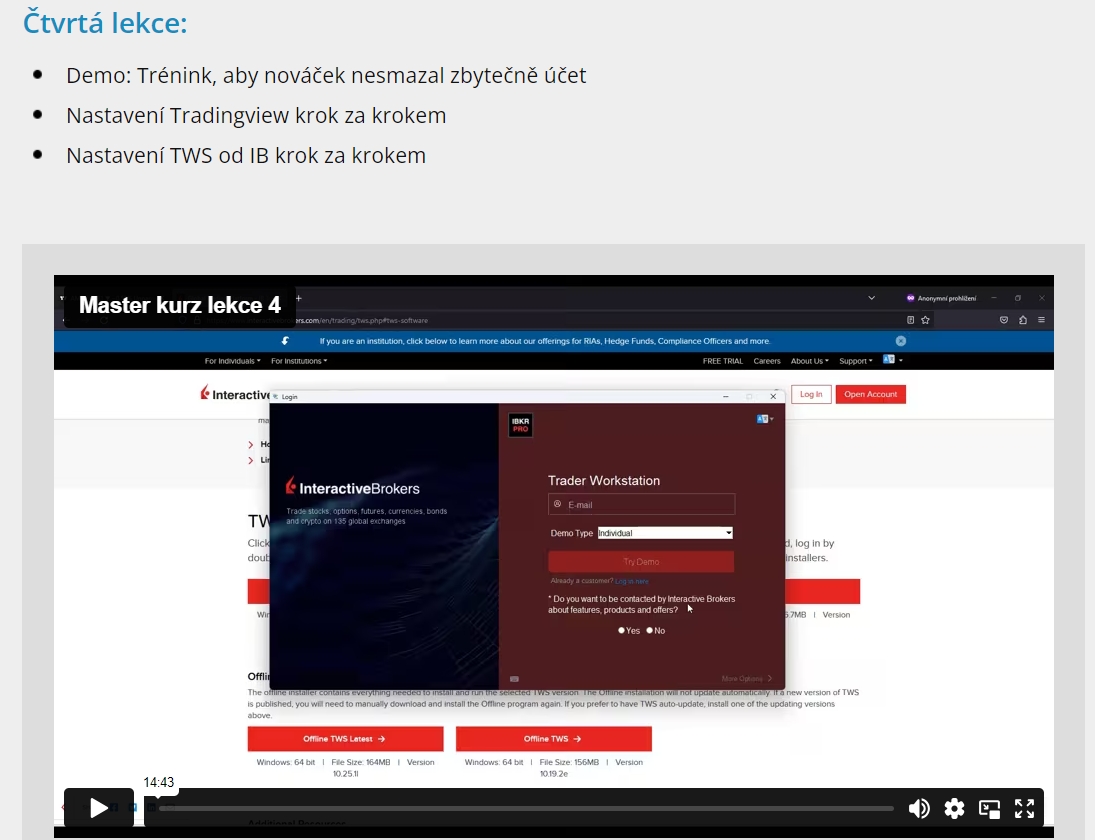Screen dimensions: 1095x840
Task: Click the Log In button on website
Action: [x=811, y=395]
